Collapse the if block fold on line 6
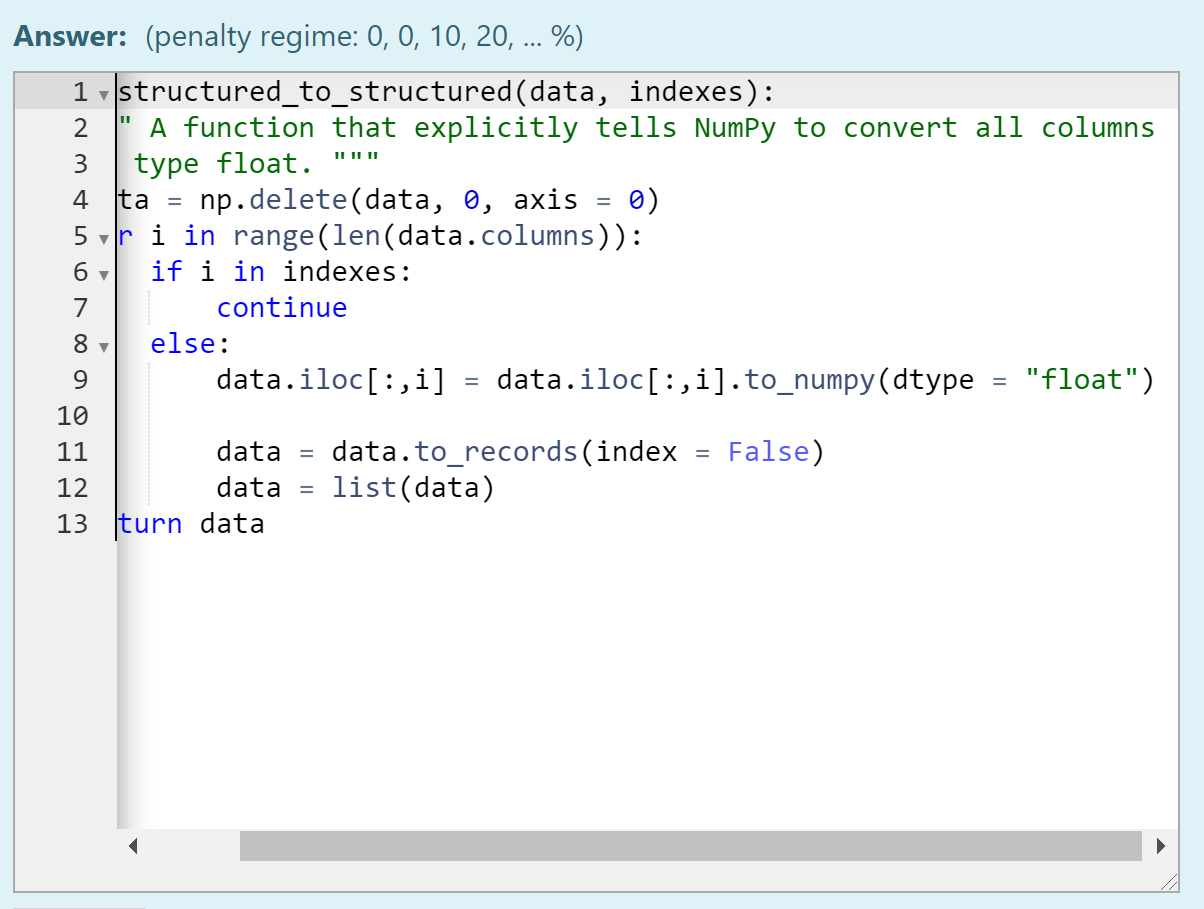This screenshot has height=909, width=1204. (x=103, y=272)
